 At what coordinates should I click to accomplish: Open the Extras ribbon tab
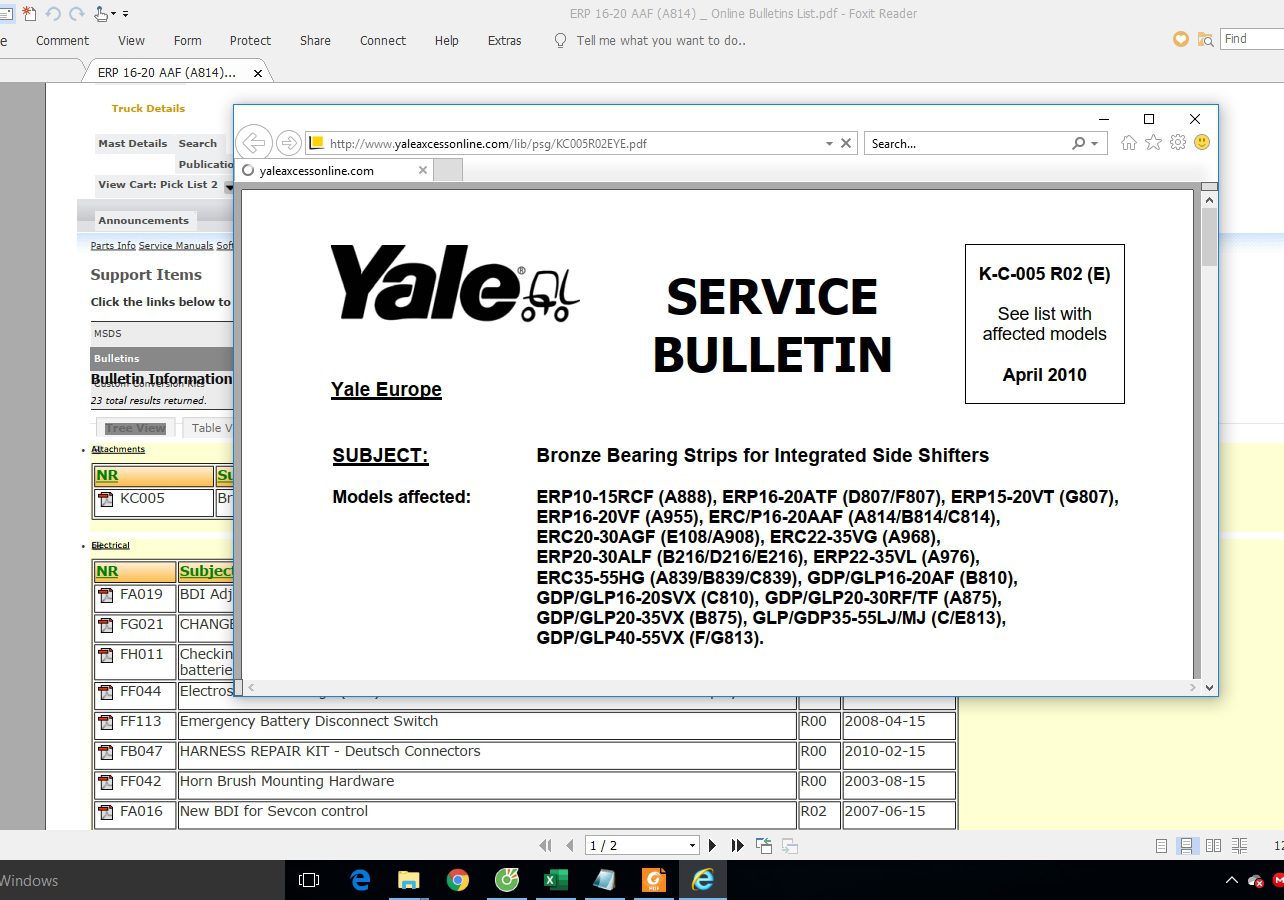[505, 41]
